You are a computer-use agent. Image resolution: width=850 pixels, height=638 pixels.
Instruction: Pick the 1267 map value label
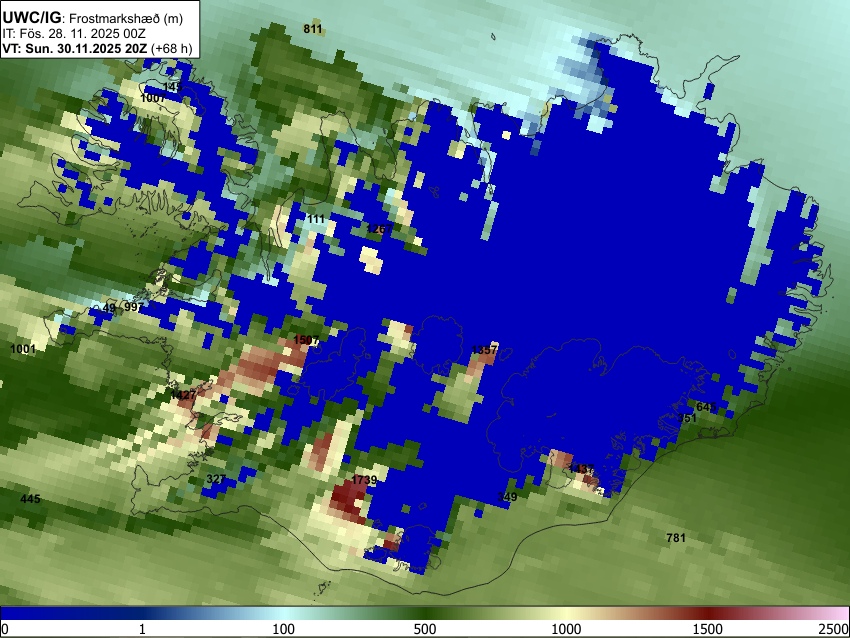(x=379, y=229)
